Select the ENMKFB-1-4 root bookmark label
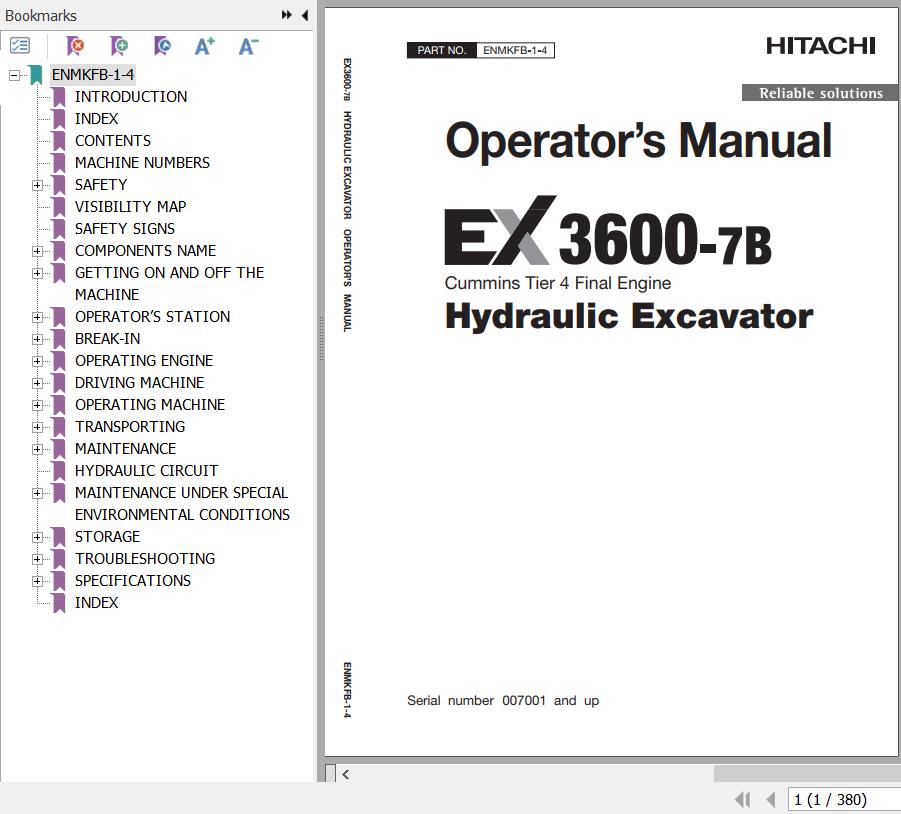This screenshot has width=901, height=814. click(x=93, y=75)
